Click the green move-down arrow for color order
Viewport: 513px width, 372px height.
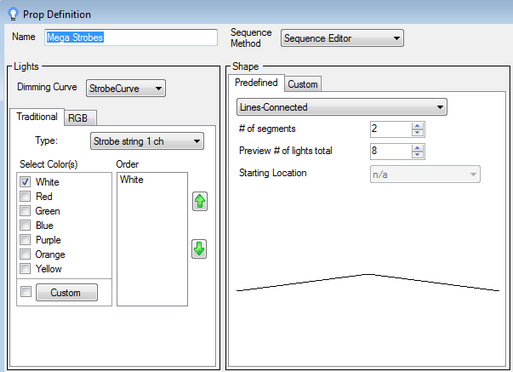pos(199,249)
